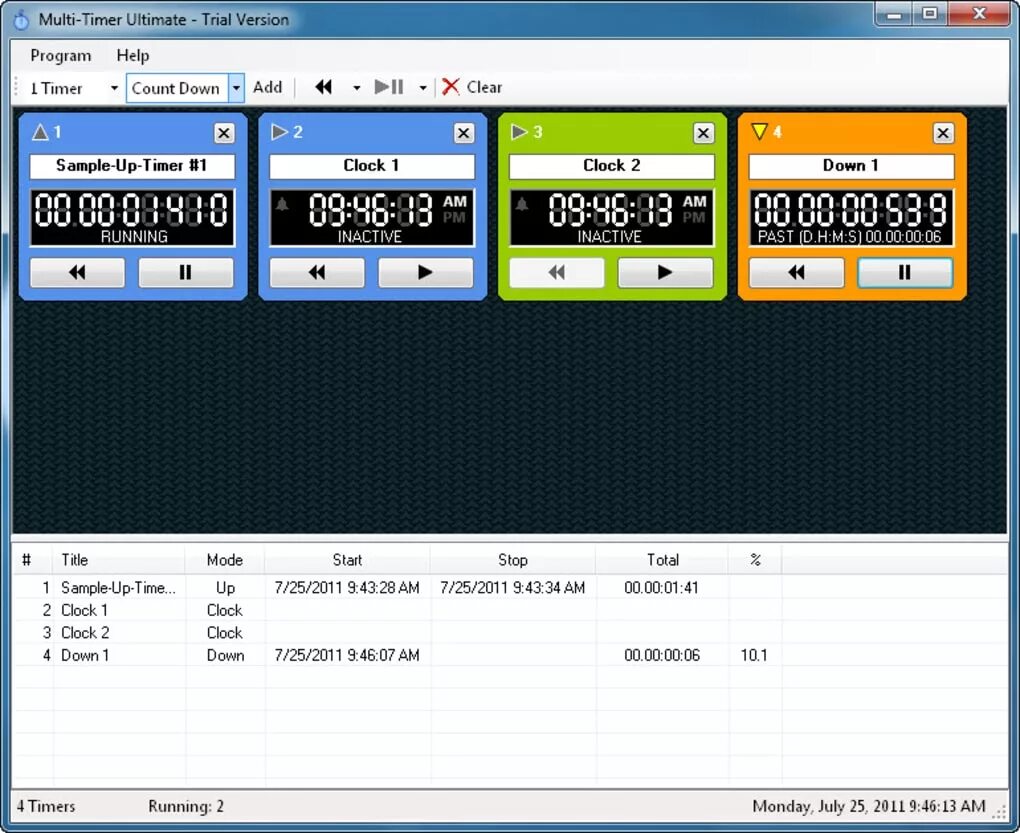
Task: Select the Clock 1 row in list
Action: (510, 611)
